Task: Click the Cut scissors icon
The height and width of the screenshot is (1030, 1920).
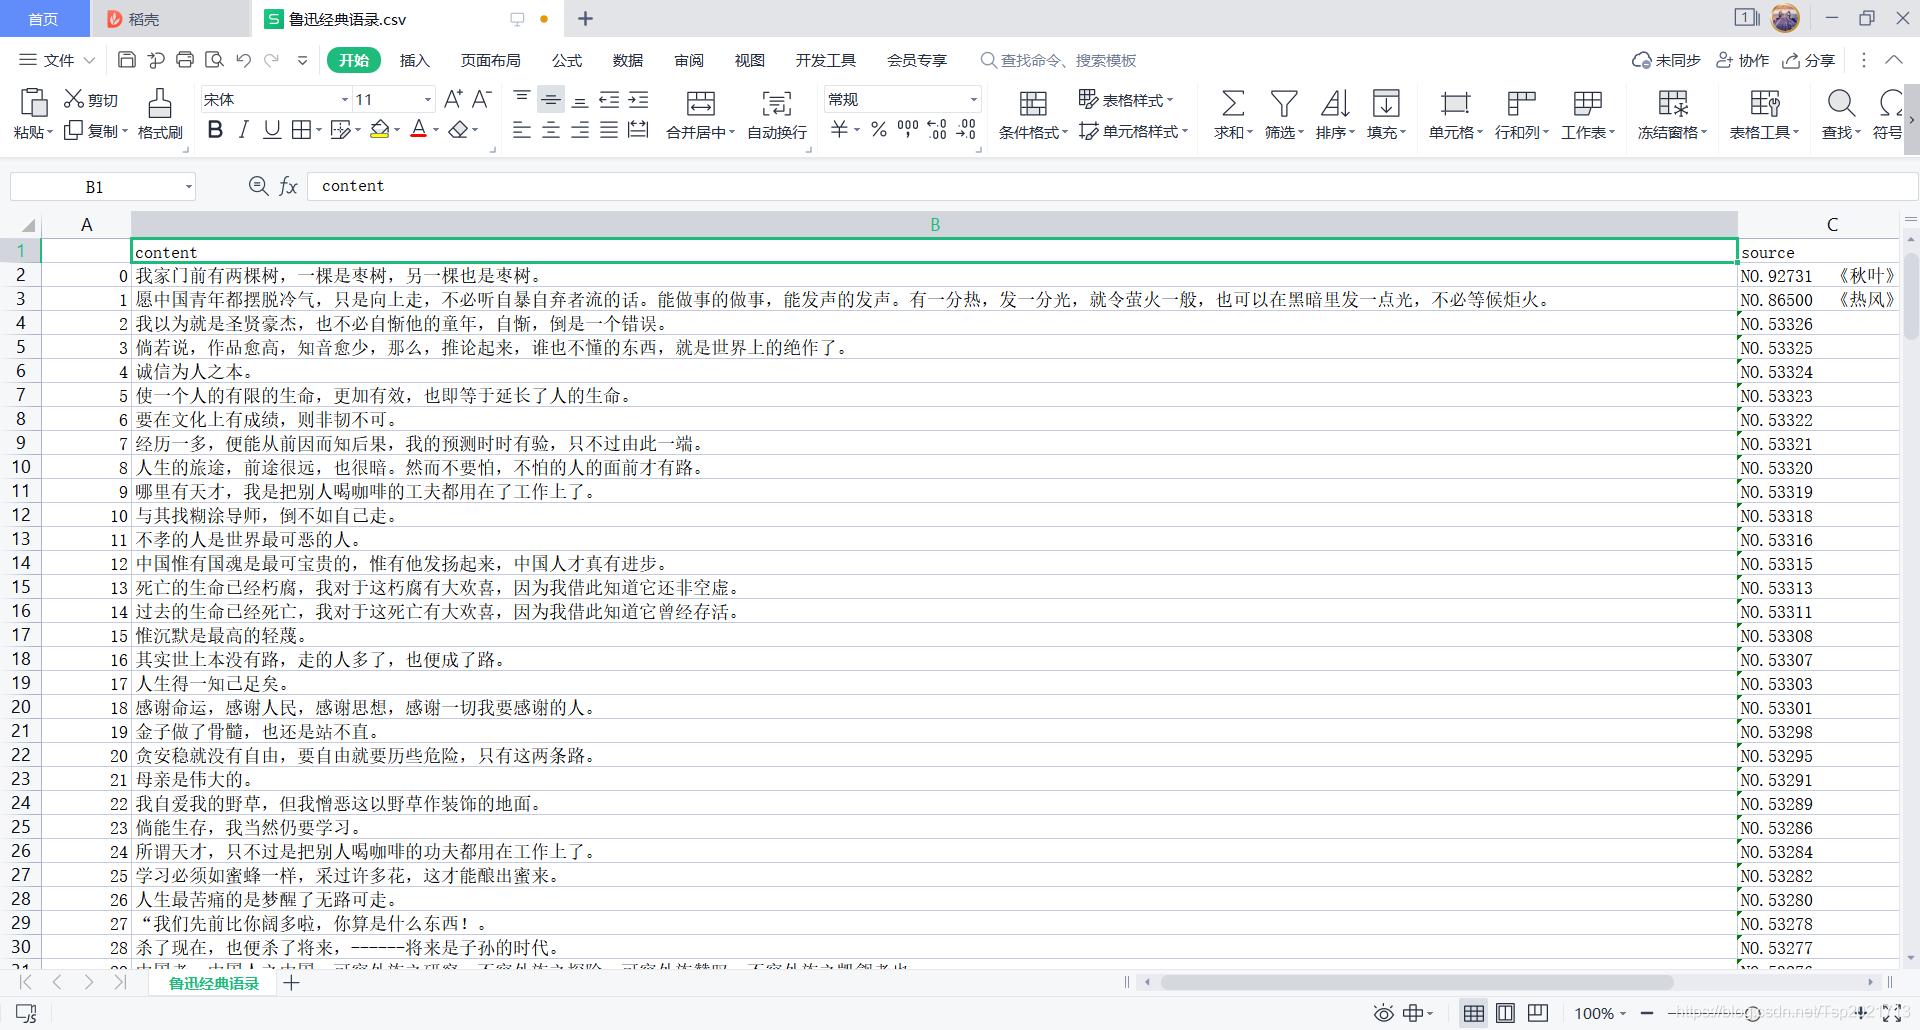Action: 74,99
